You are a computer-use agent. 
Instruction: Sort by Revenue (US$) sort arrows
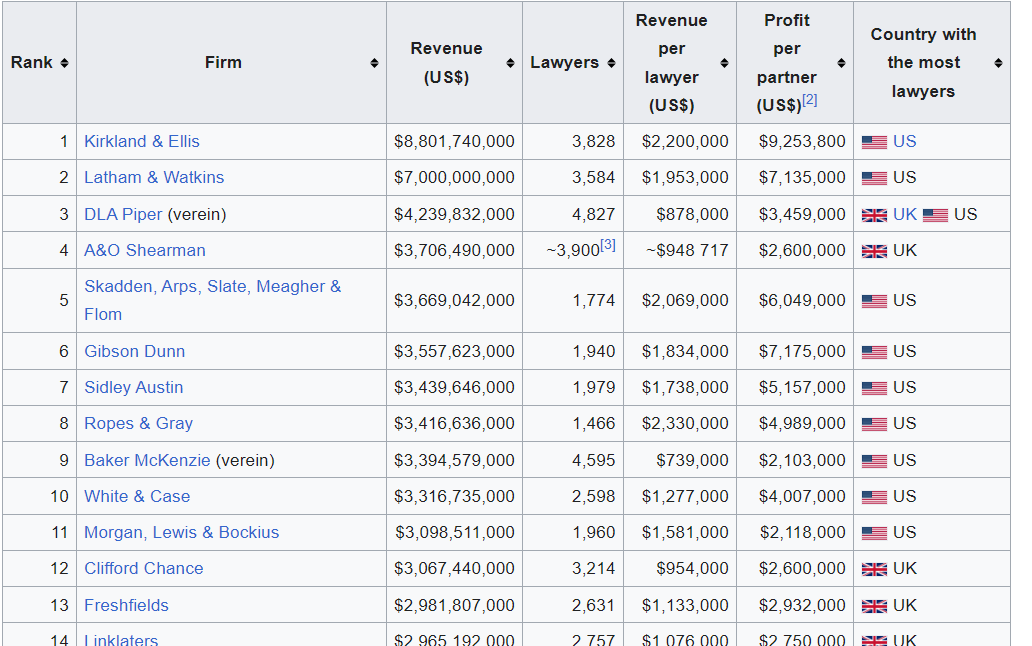tap(510, 63)
